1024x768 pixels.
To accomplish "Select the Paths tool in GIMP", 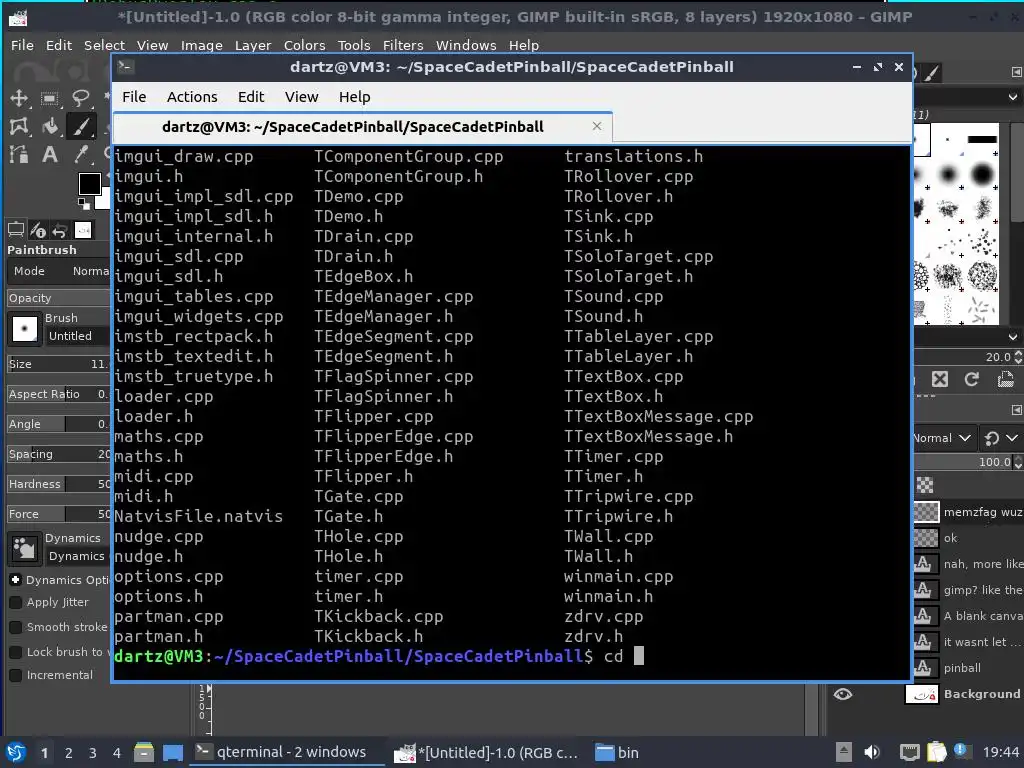I will 19,155.
